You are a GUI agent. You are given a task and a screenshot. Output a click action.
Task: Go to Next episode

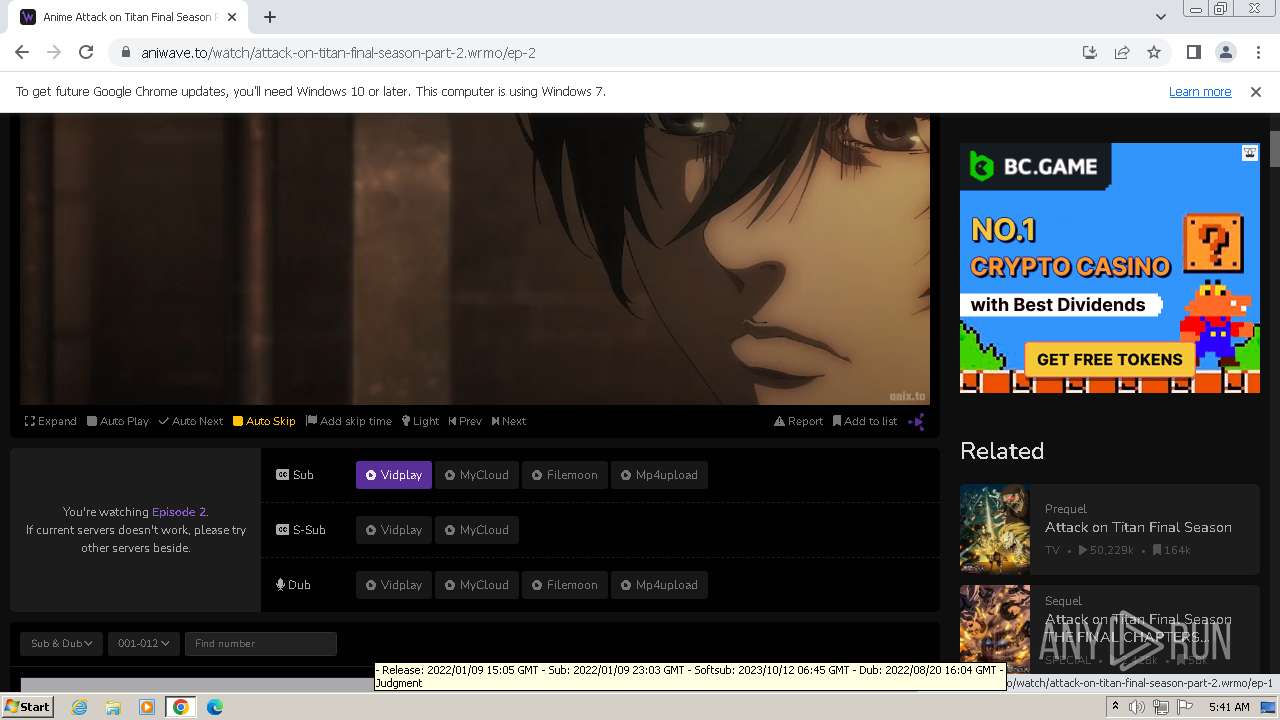pyautogui.click(x=509, y=421)
